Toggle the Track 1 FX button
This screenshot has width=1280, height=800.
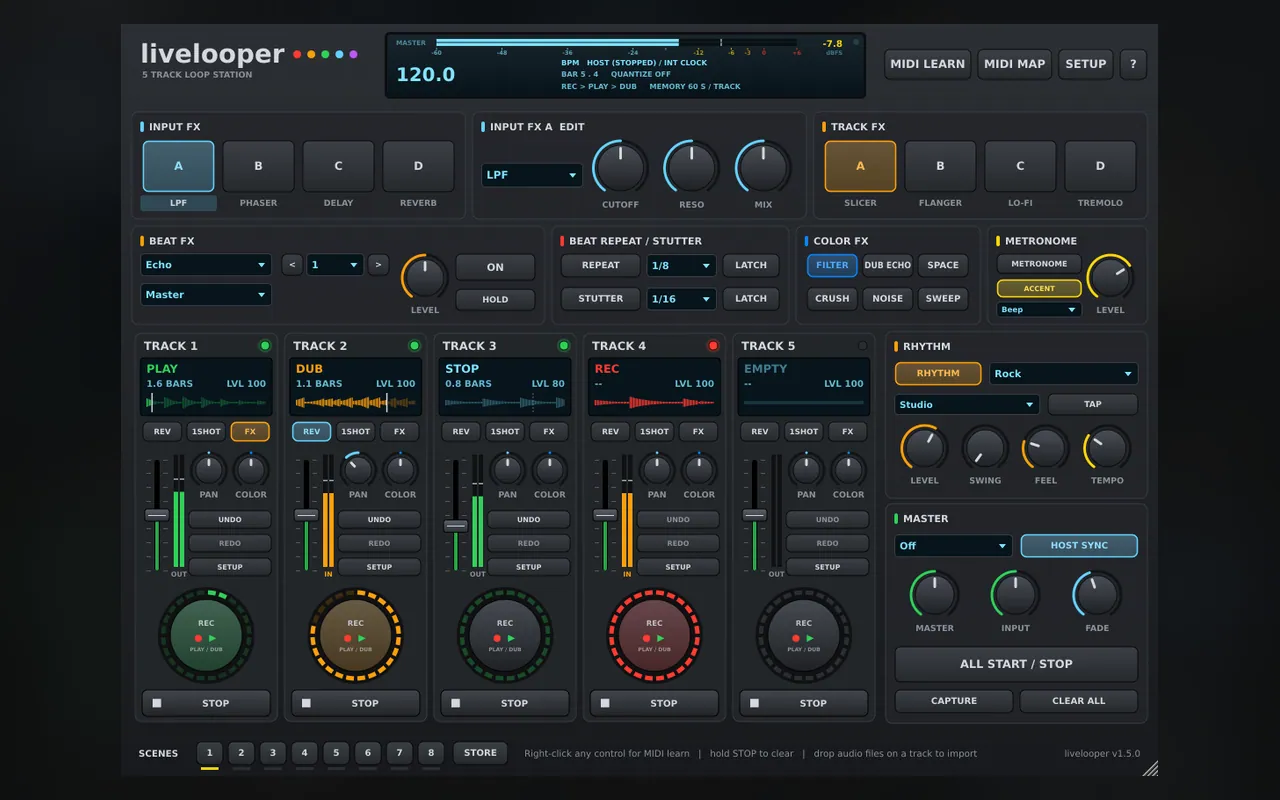point(250,432)
